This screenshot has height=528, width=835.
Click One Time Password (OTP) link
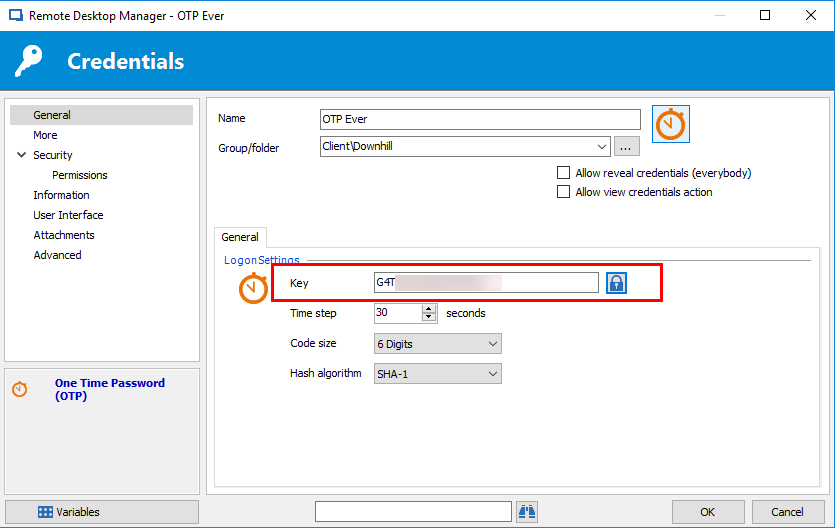point(110,389)
